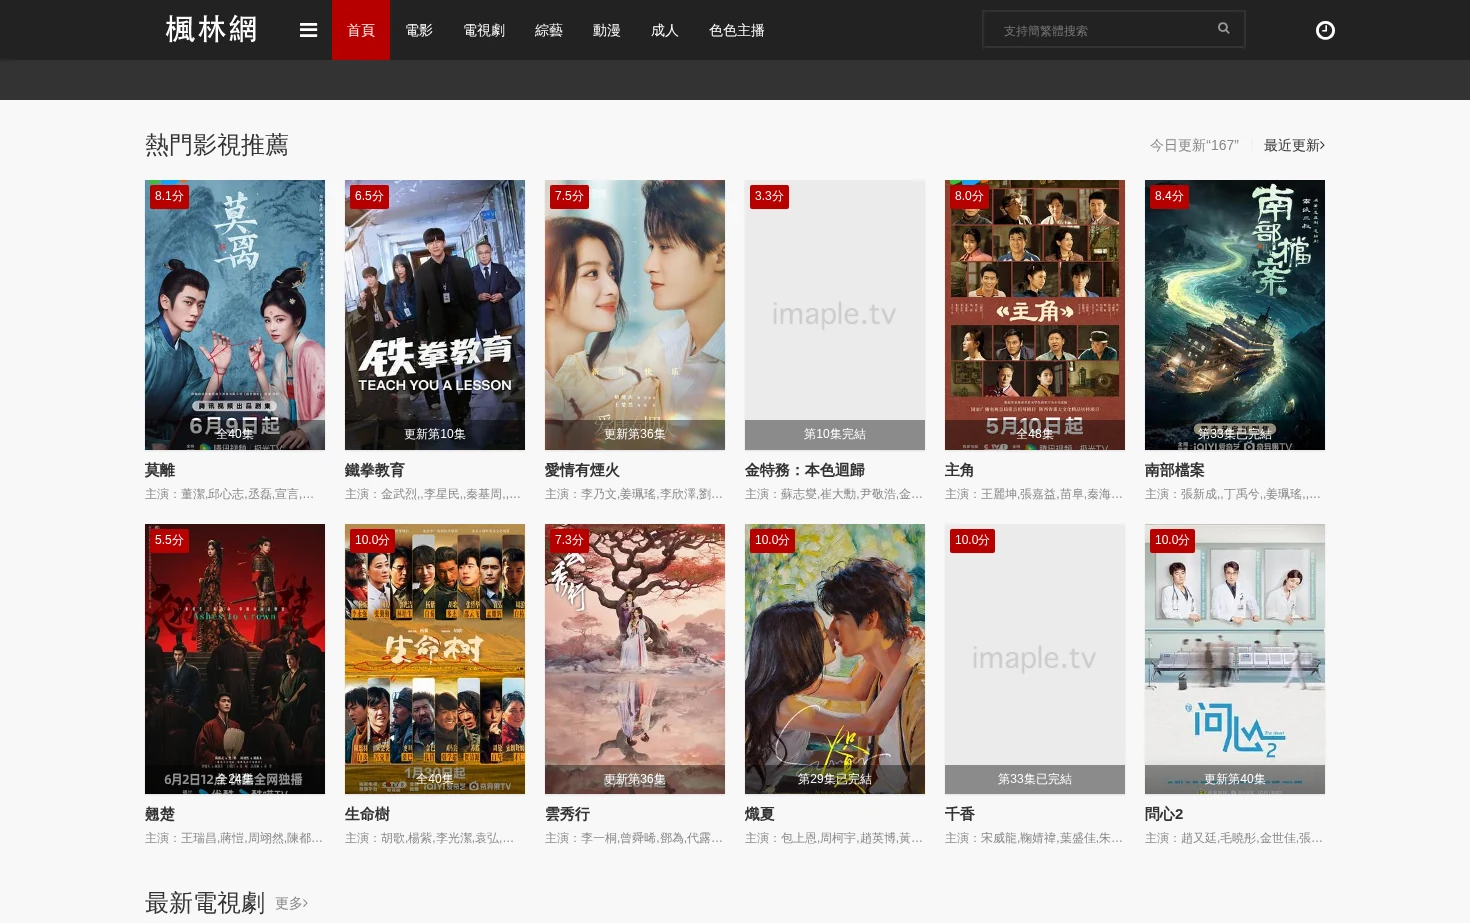The width and height of the screenshot is (1470, 923).
Task: Open the 綜藝 navigation item
Action: [549, 30]
